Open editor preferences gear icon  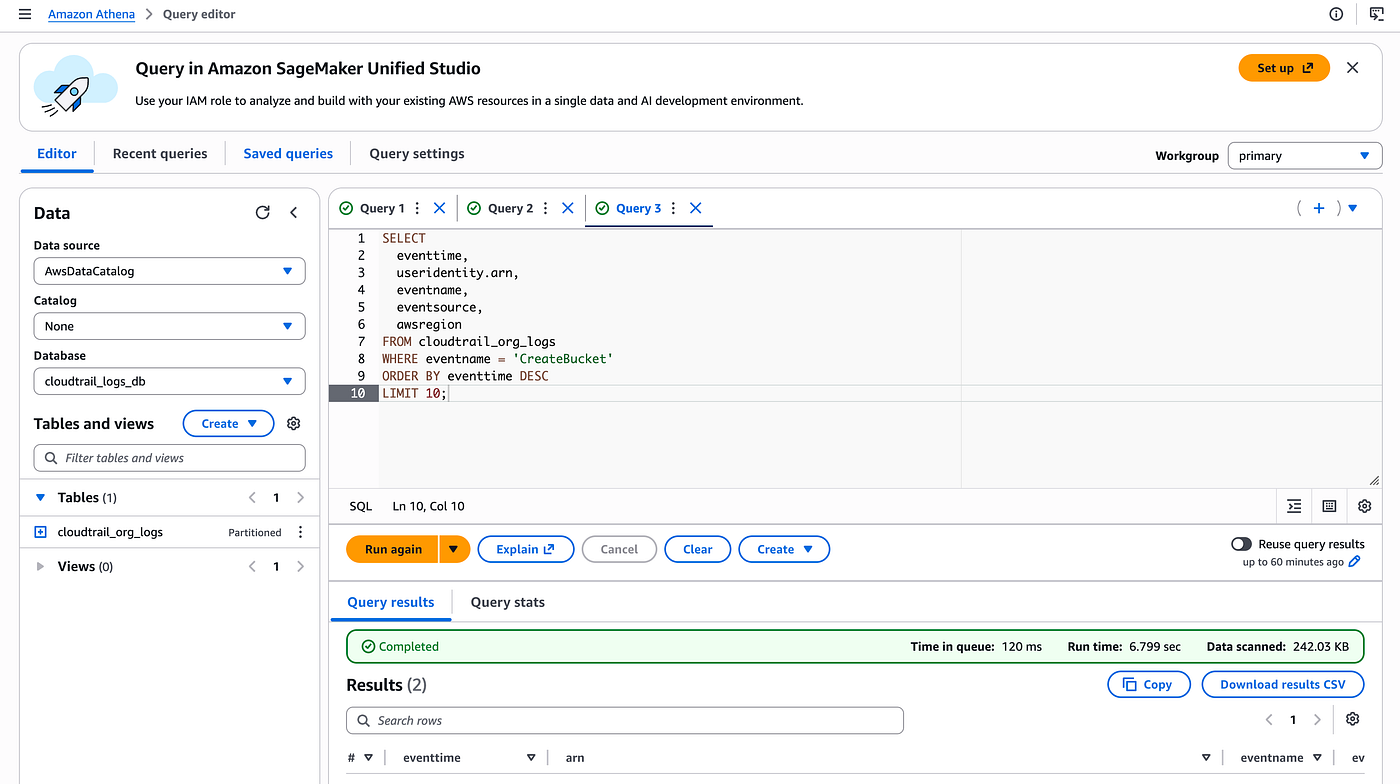pyautogui.click(x=1365, y=506)
